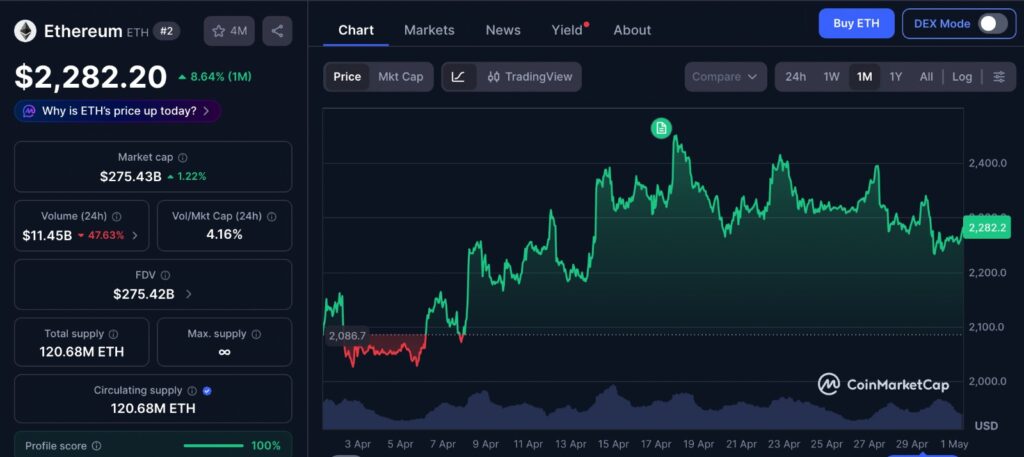Expand FDV details chevron
Viewport: 1024px width, 457px height.
pos(188,294)
